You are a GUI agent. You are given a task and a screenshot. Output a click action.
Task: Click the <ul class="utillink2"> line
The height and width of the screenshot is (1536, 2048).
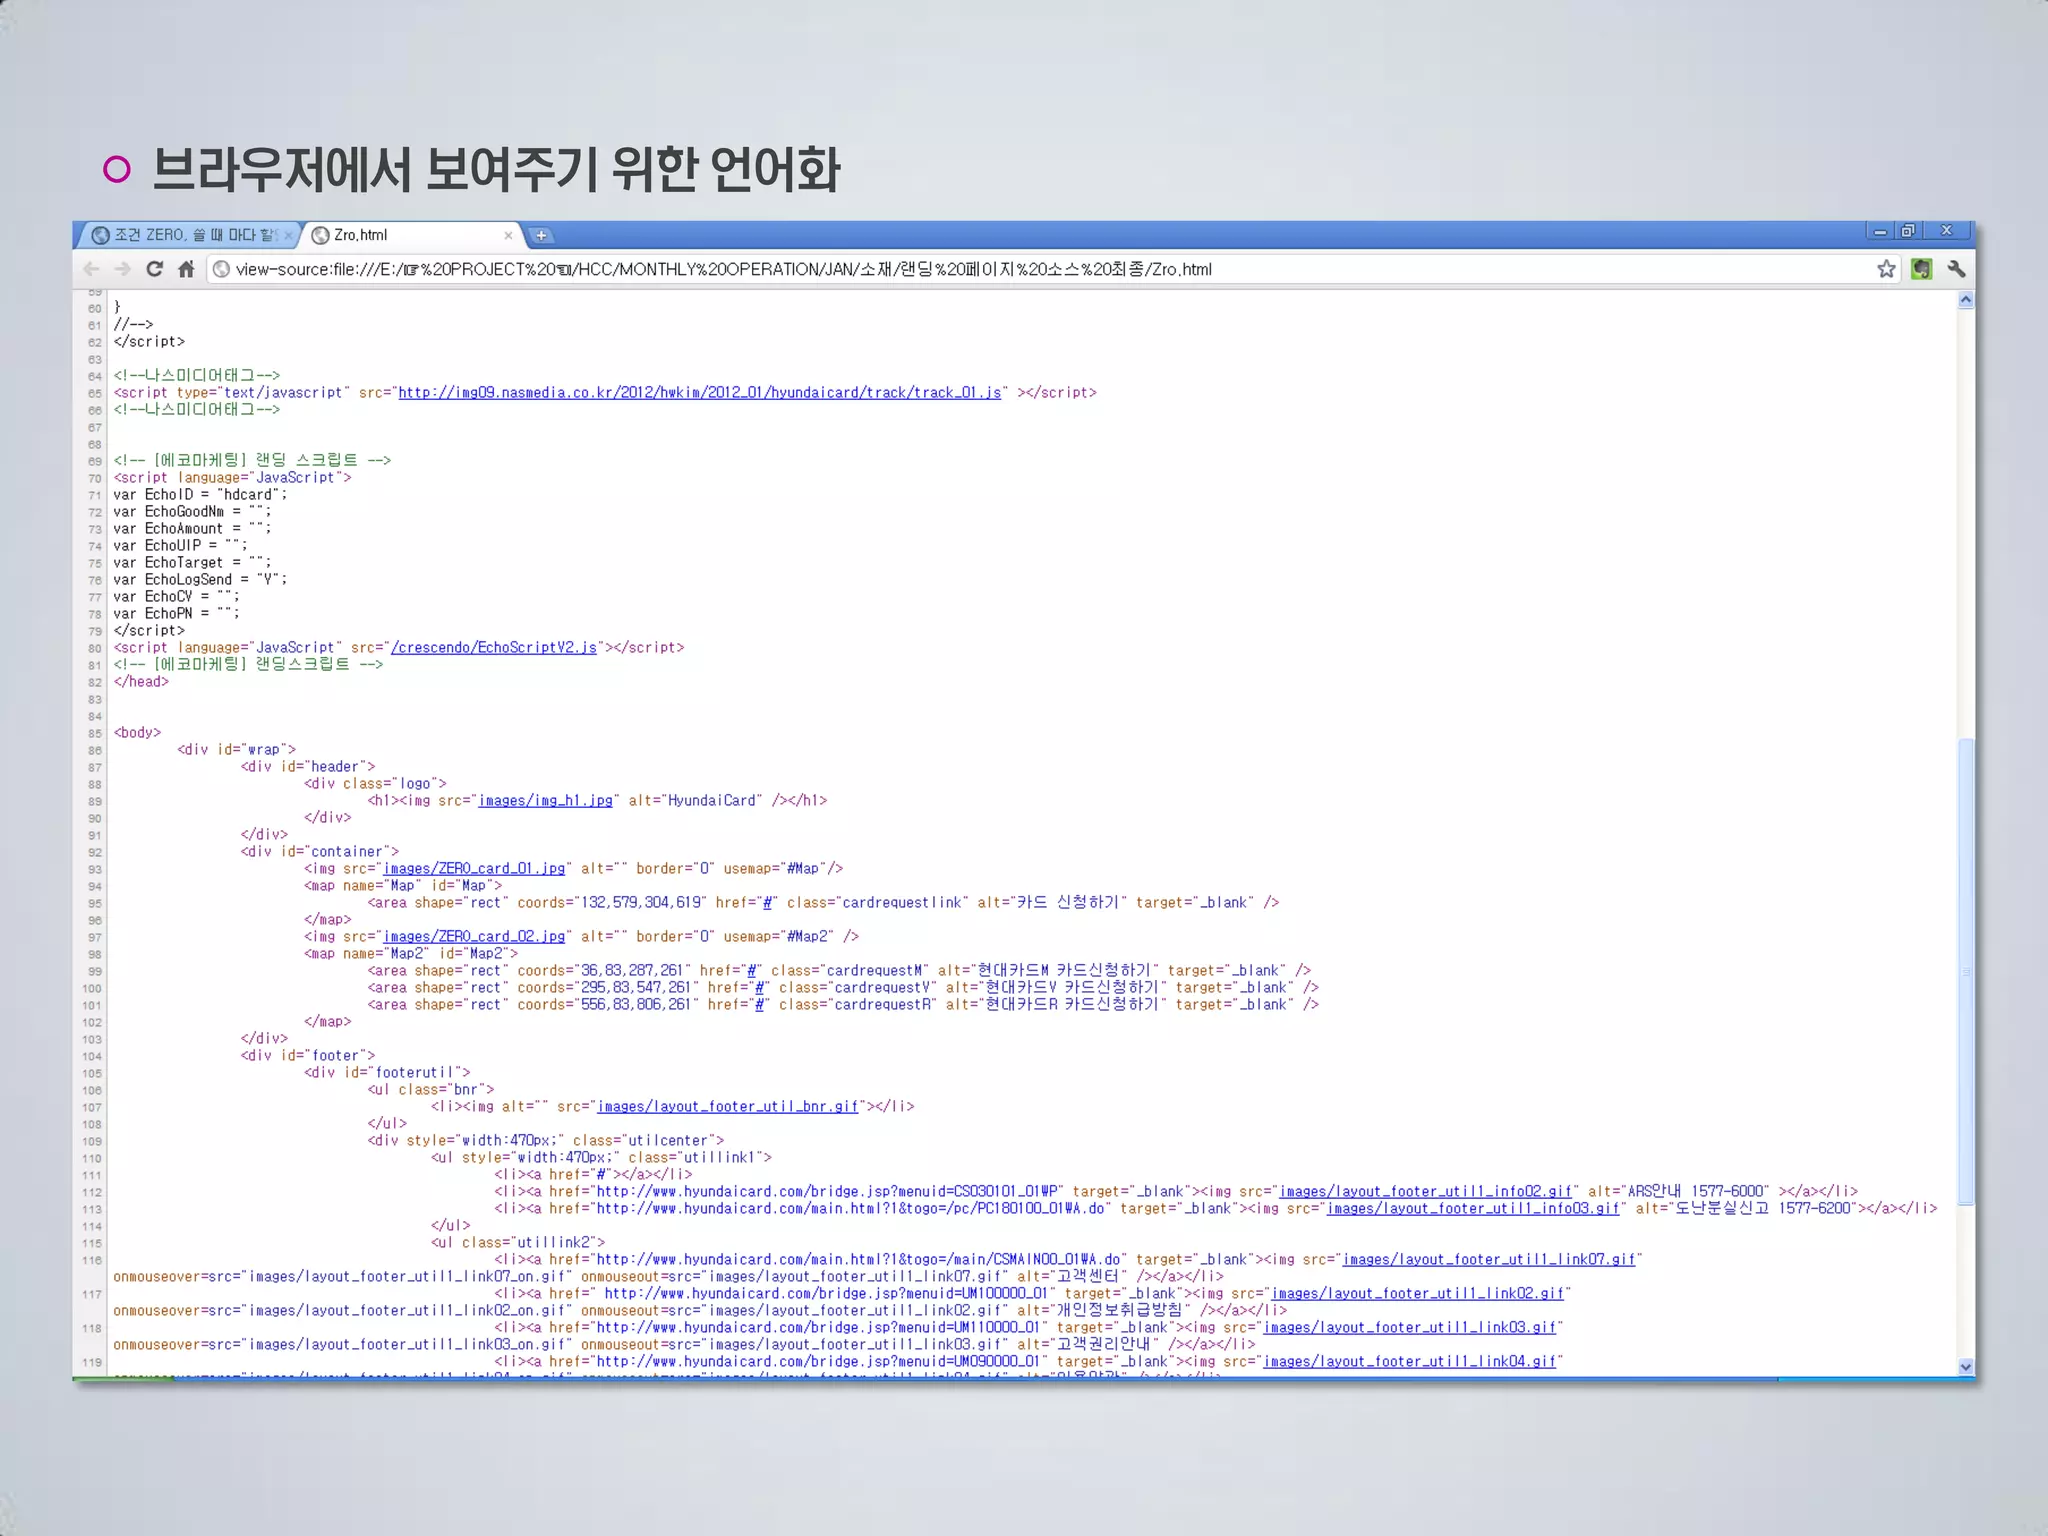518,1243
